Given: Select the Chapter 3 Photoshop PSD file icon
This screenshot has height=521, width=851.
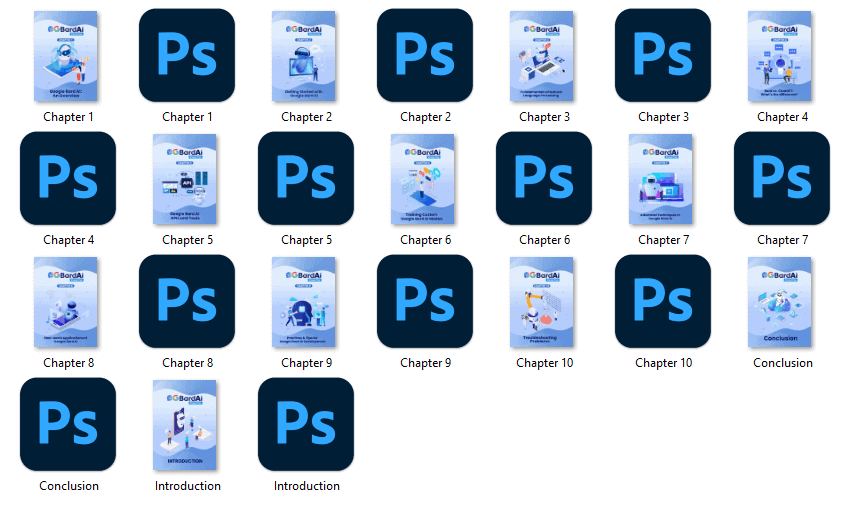Looking at the screenshot, I should [663, 55].
